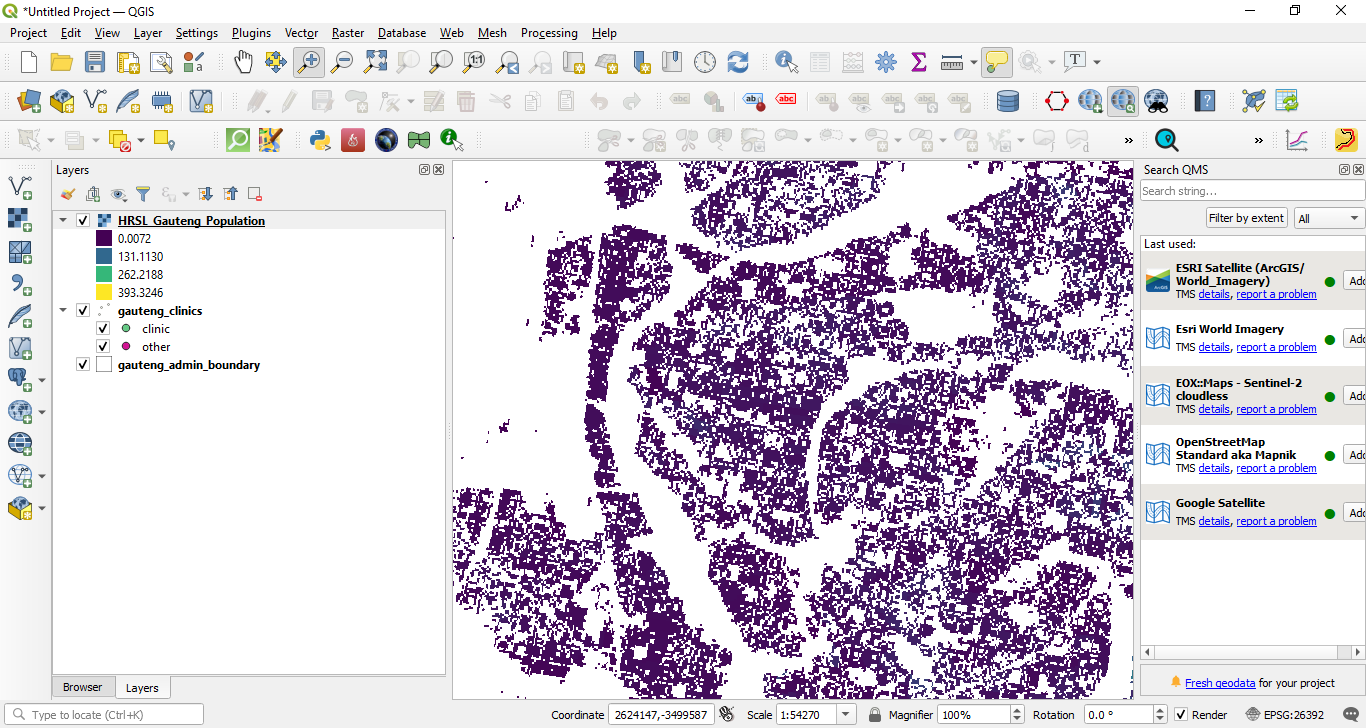The image size is (1366, 728).
Task: Open the Help contents book icon
Action: 1206,101
